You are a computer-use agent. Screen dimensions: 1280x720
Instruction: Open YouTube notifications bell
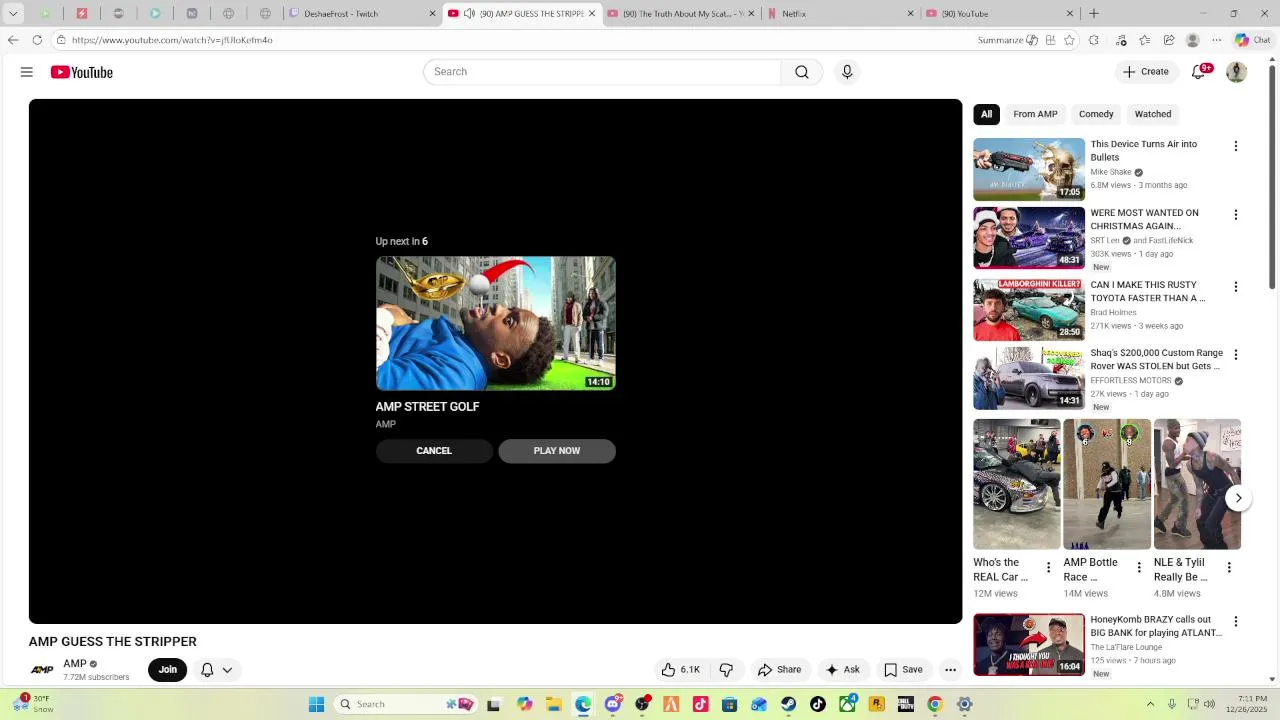click(x=1199, y=72)
